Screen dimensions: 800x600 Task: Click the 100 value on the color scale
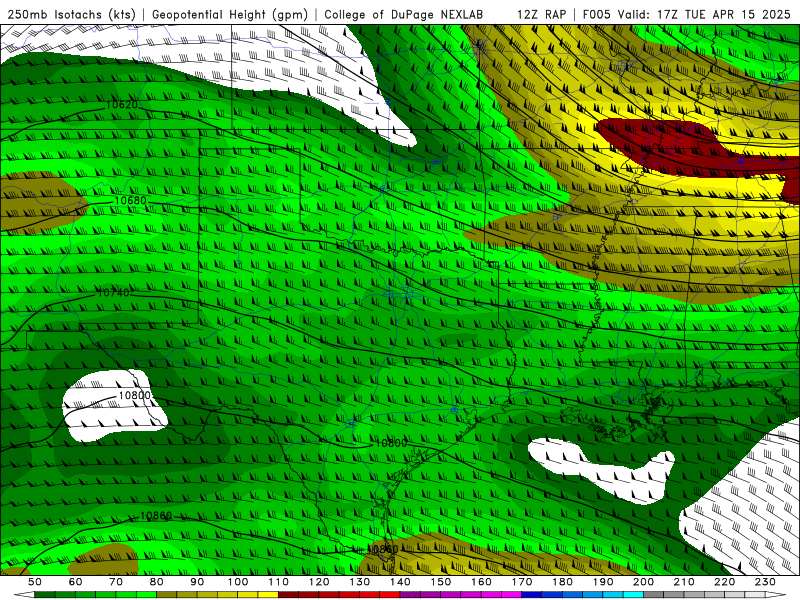tap(238, 582)
